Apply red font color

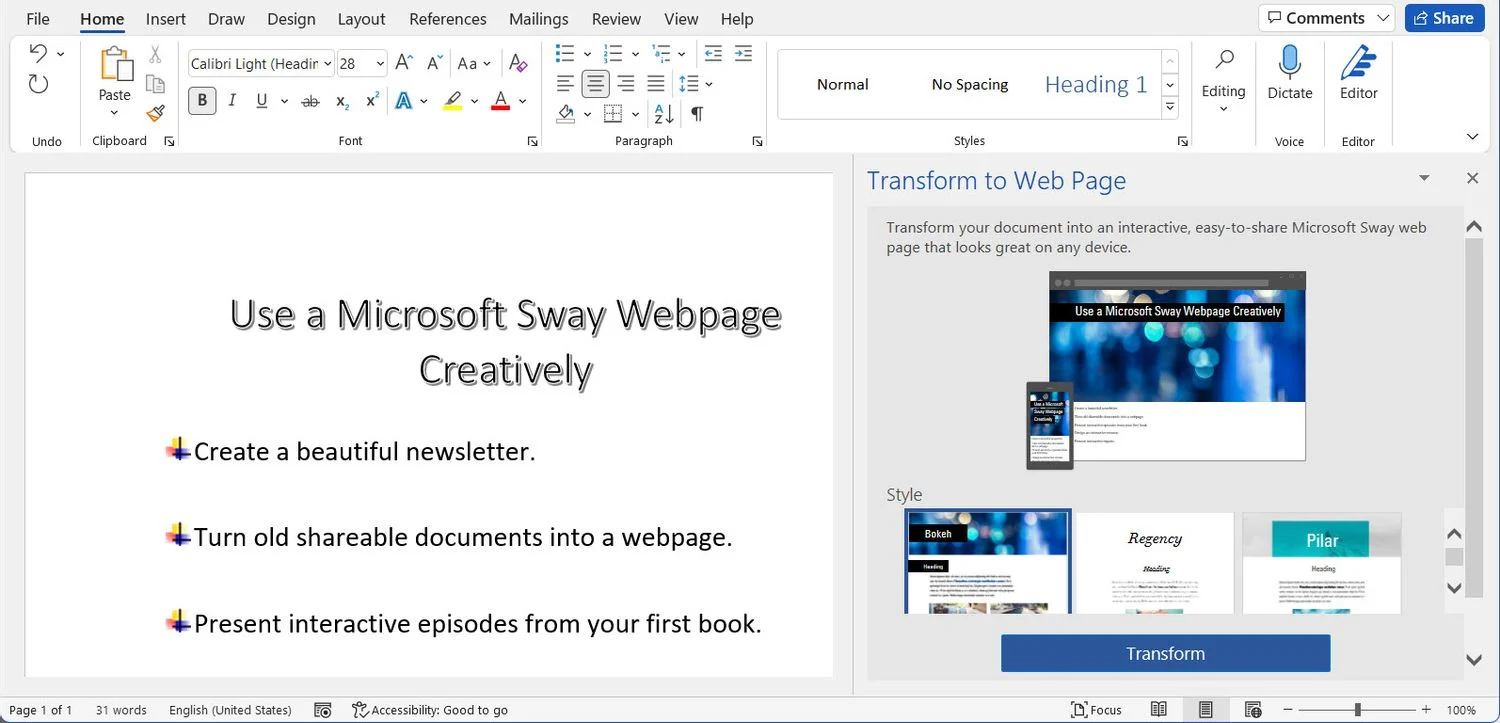click(x=501, y=101)
